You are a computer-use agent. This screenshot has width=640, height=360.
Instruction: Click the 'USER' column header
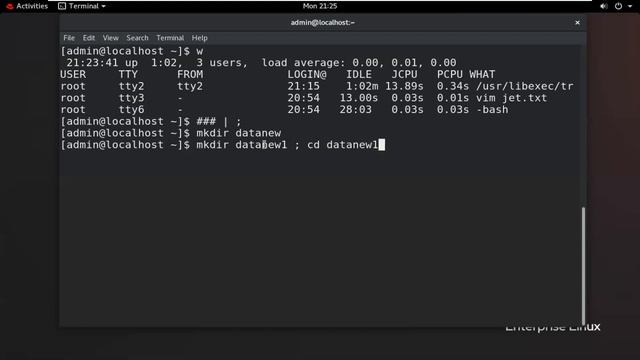[x=73, y=74]
